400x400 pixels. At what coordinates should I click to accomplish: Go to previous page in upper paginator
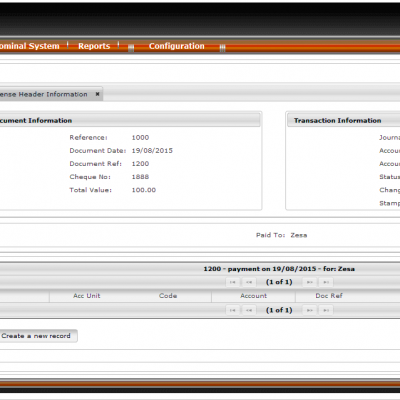pyautogui.click(x=249, y=282)
